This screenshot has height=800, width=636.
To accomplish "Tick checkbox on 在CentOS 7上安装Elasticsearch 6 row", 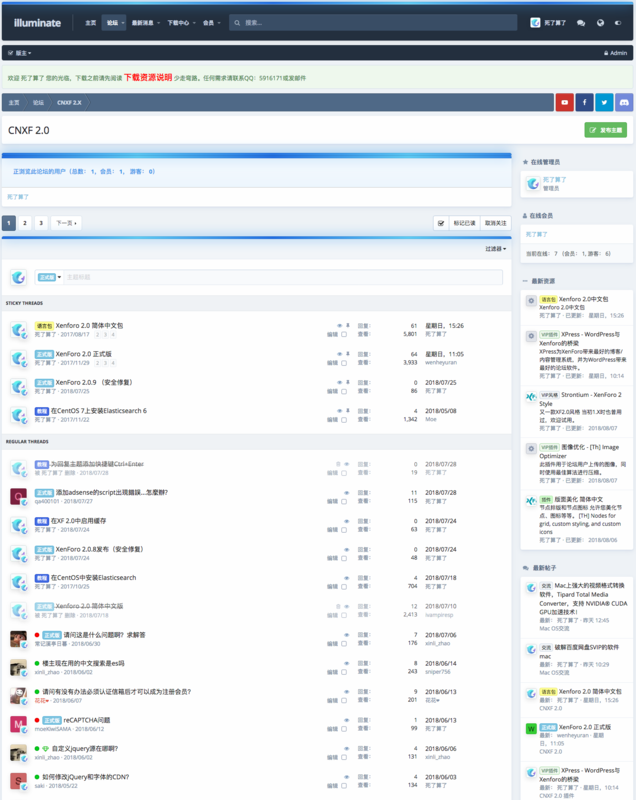I will (344, 420).
